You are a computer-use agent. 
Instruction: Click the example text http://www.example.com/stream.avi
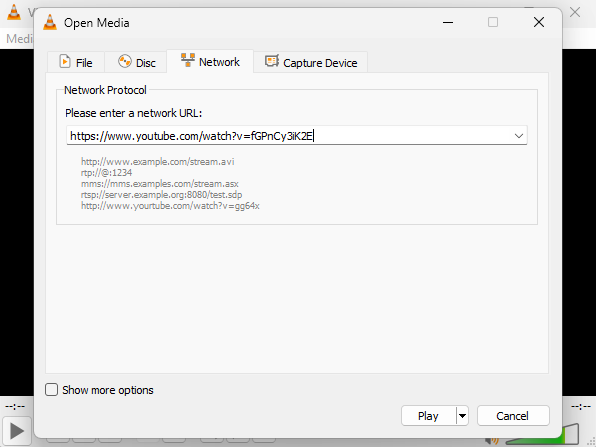157,162
